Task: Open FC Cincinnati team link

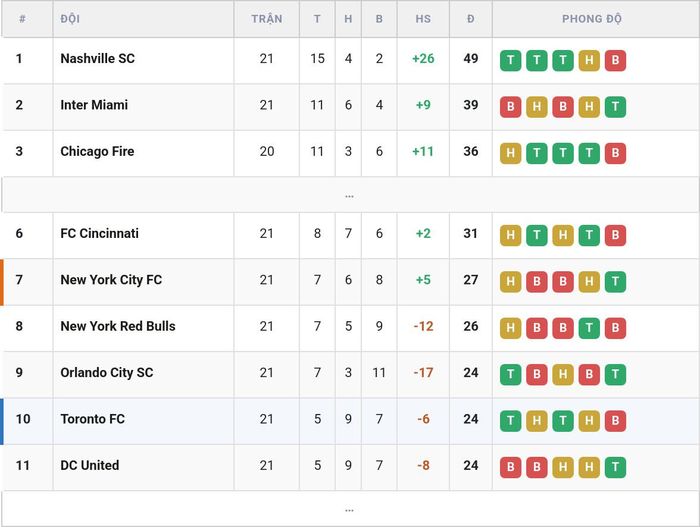Action: (100, 234)
